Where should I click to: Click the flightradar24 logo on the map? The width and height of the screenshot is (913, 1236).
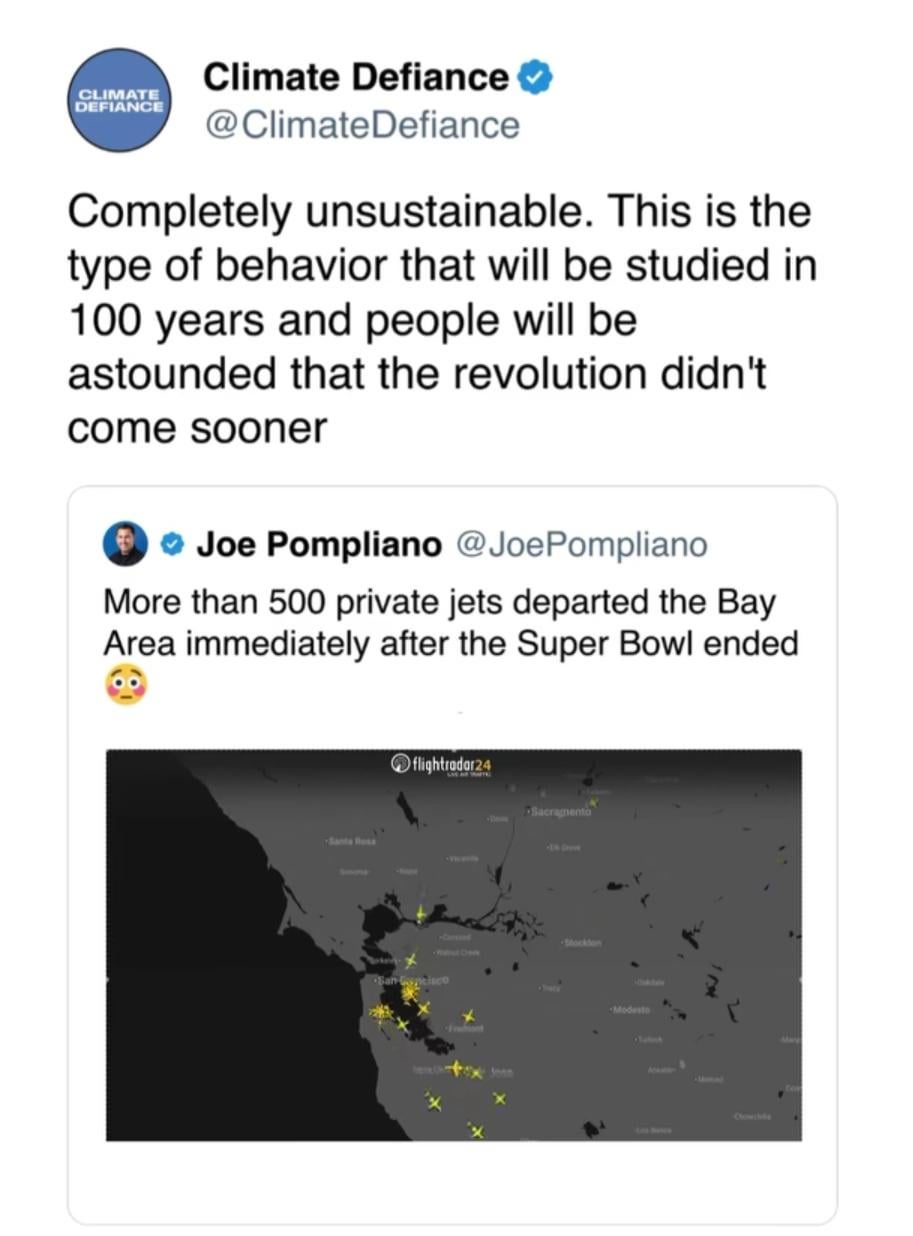coord(440,765)
